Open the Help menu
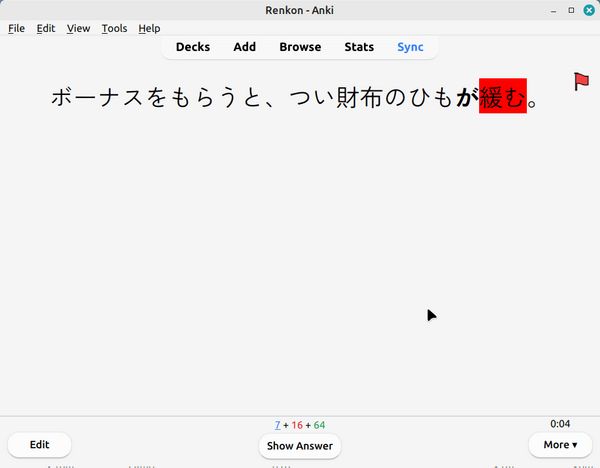 [149, 28]
